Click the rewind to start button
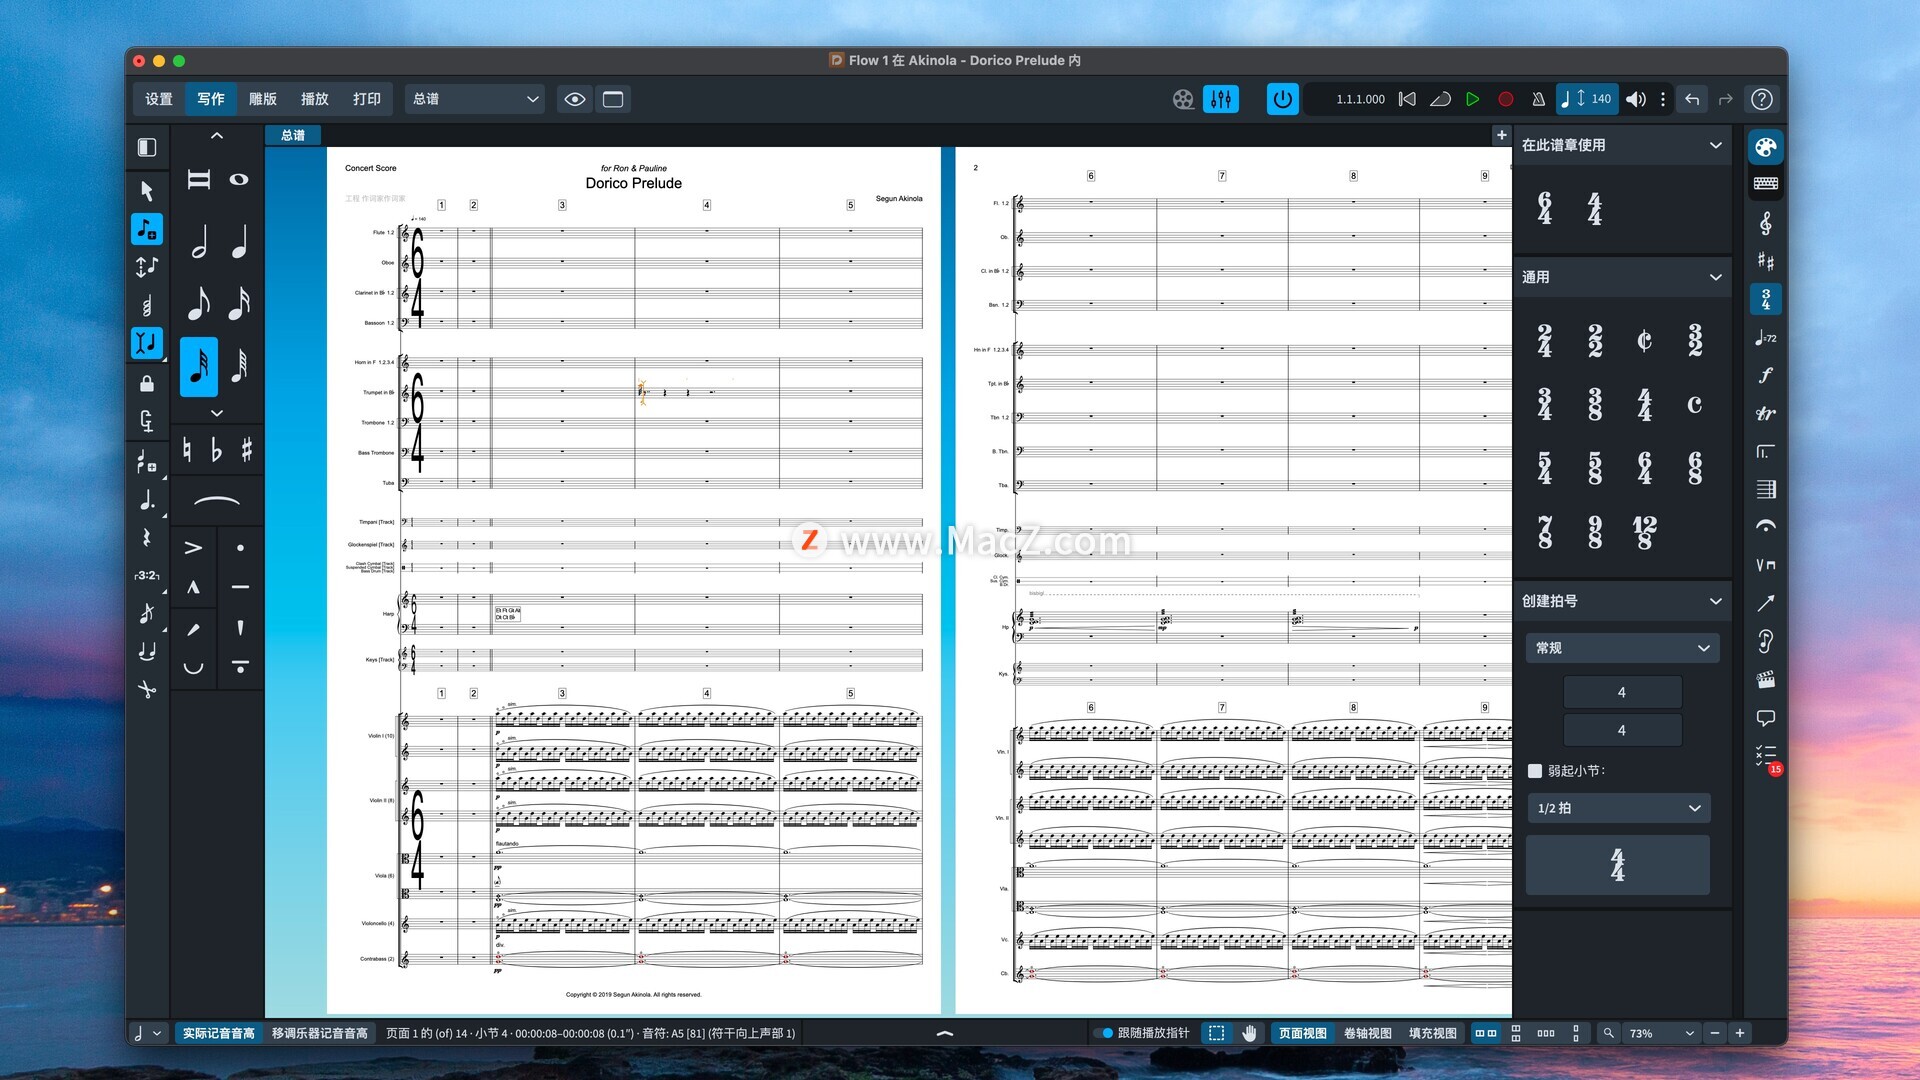The image size is (1920, 1080). coord(1407,99)
